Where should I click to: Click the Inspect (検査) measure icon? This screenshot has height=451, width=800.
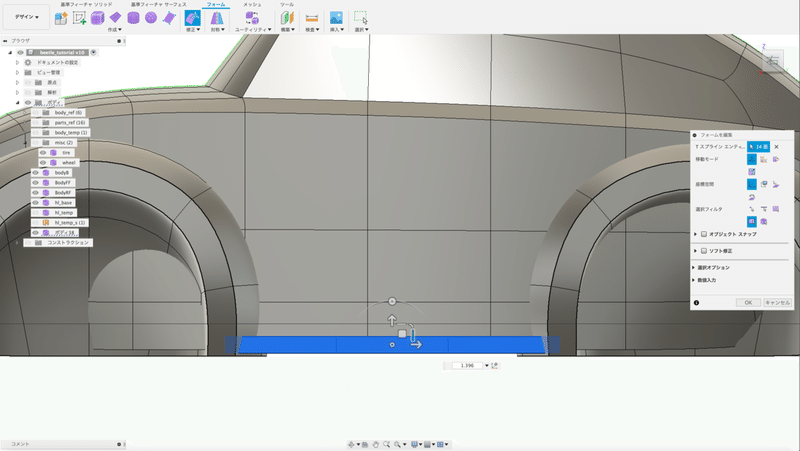coord(312,18)
